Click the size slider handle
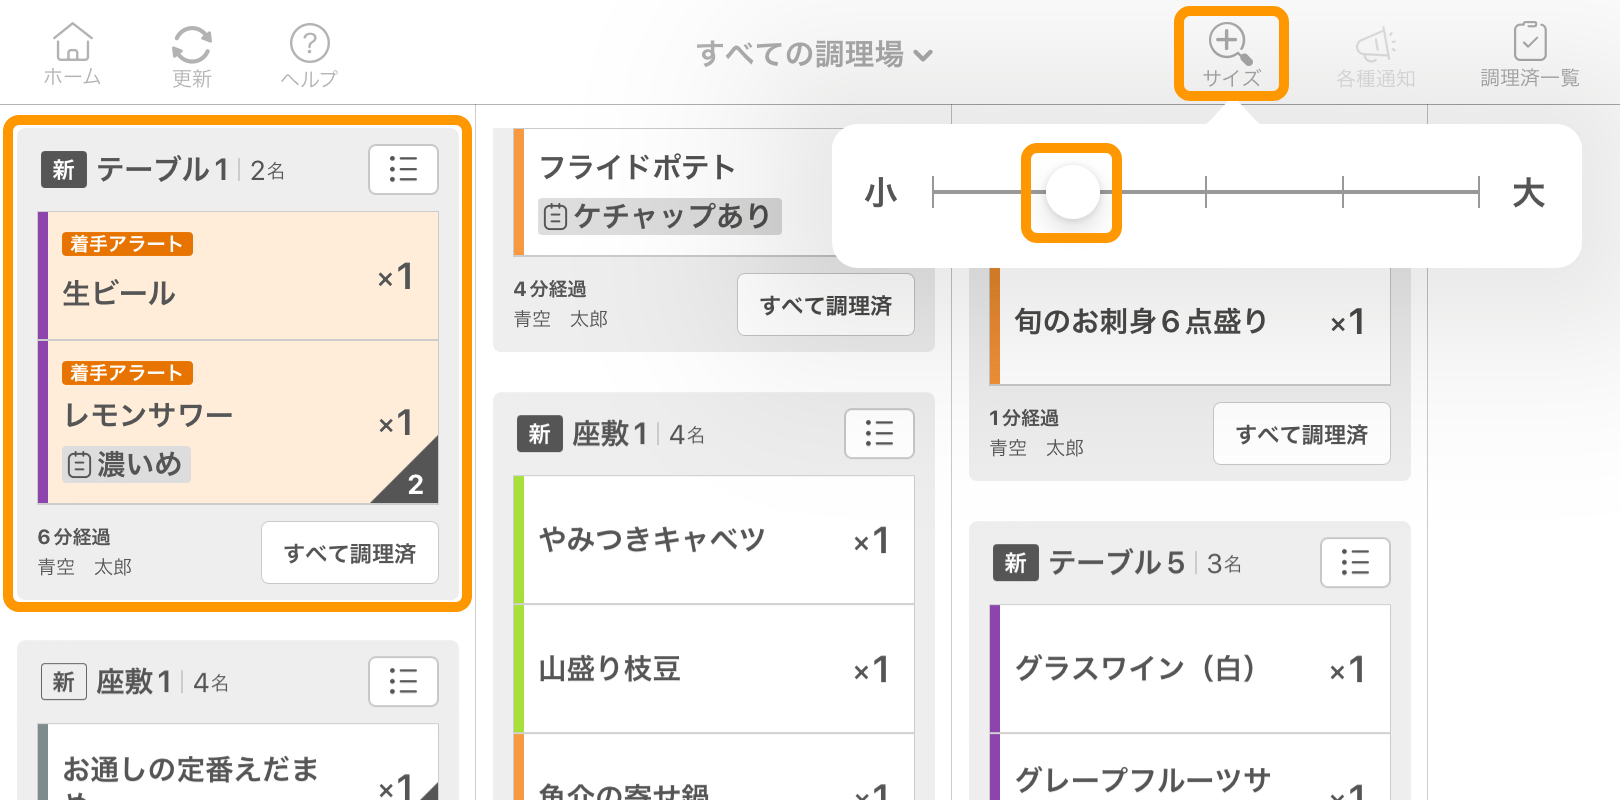The width and height of the screenshot is (1620, 800). pos(1072,192)
